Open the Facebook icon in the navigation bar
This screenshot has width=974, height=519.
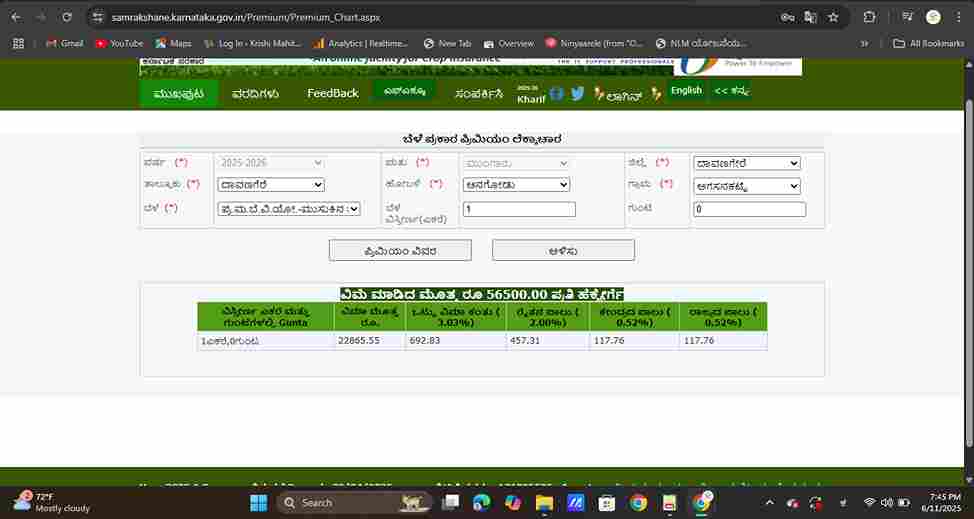pos(557,93)
